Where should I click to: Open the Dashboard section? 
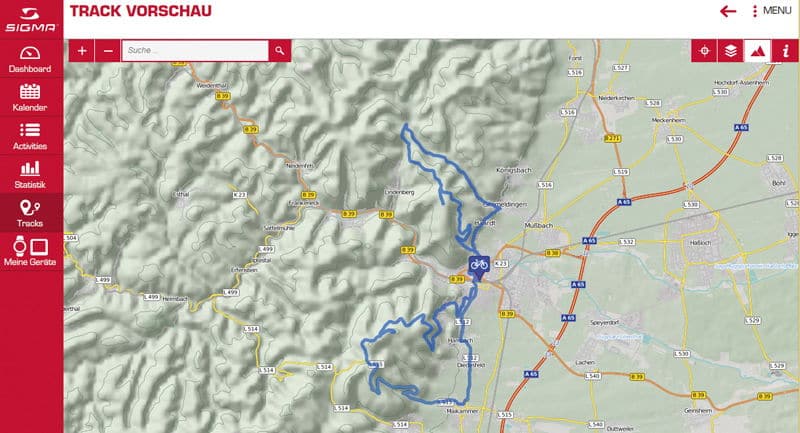coord(30,59)
